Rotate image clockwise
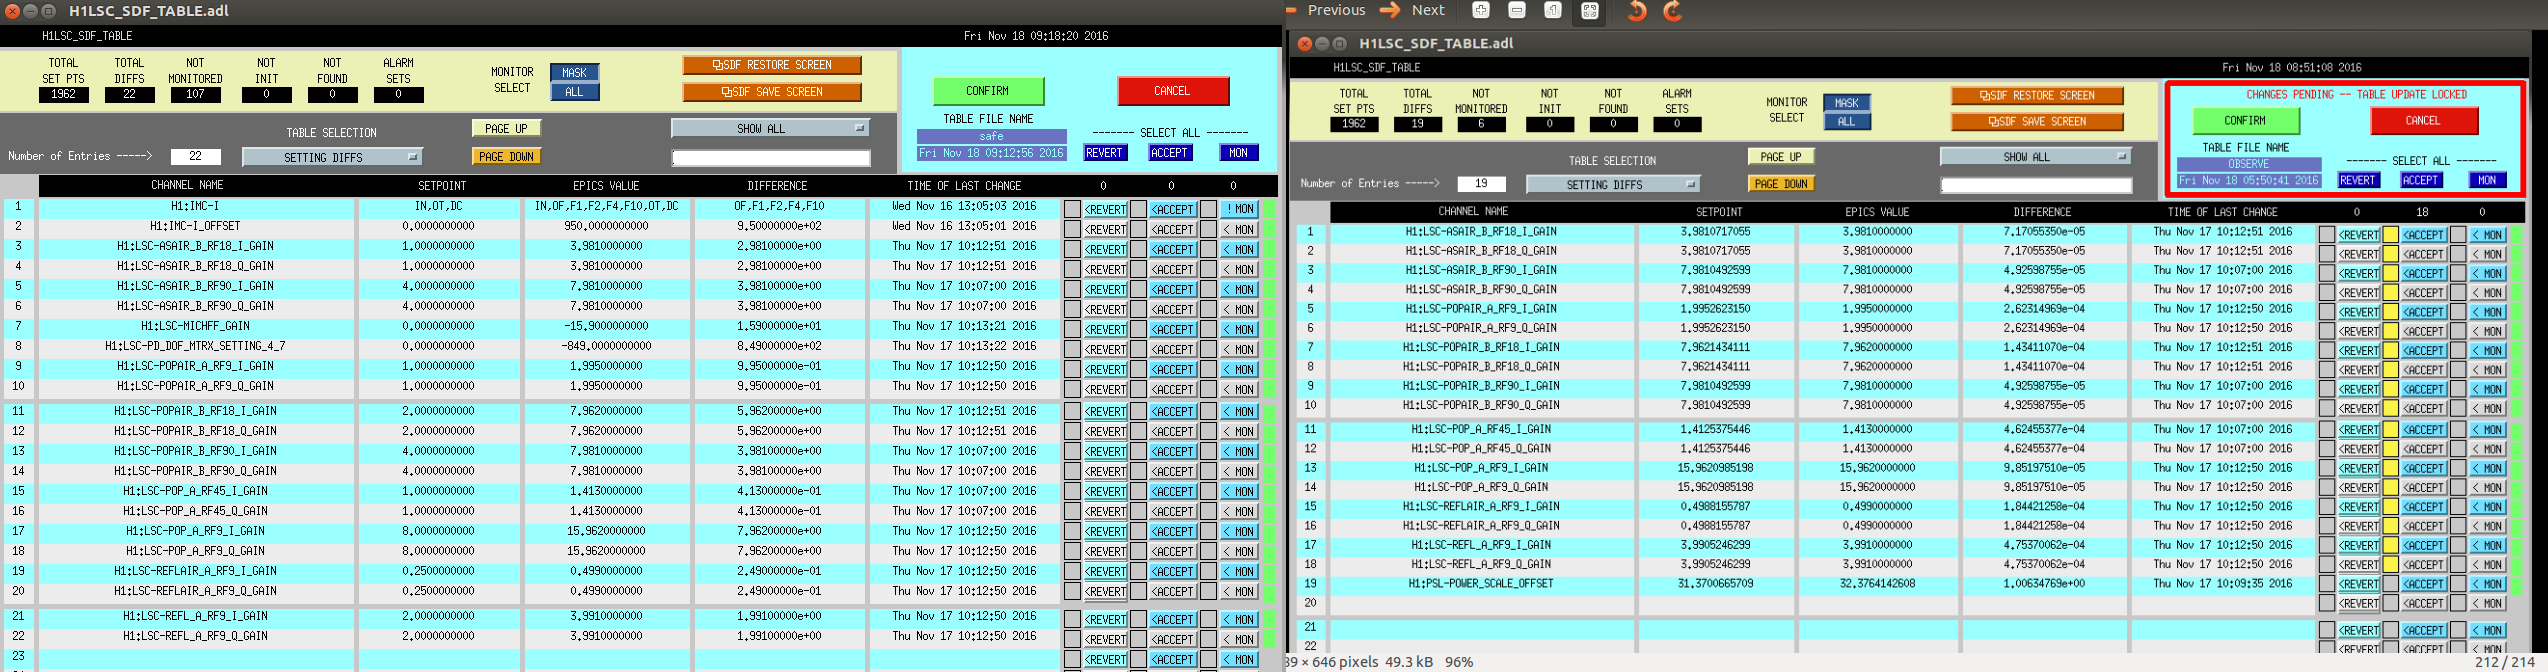Image resolution: width=2548 pixels, height=672 pixels. (x=1672, y=11)
